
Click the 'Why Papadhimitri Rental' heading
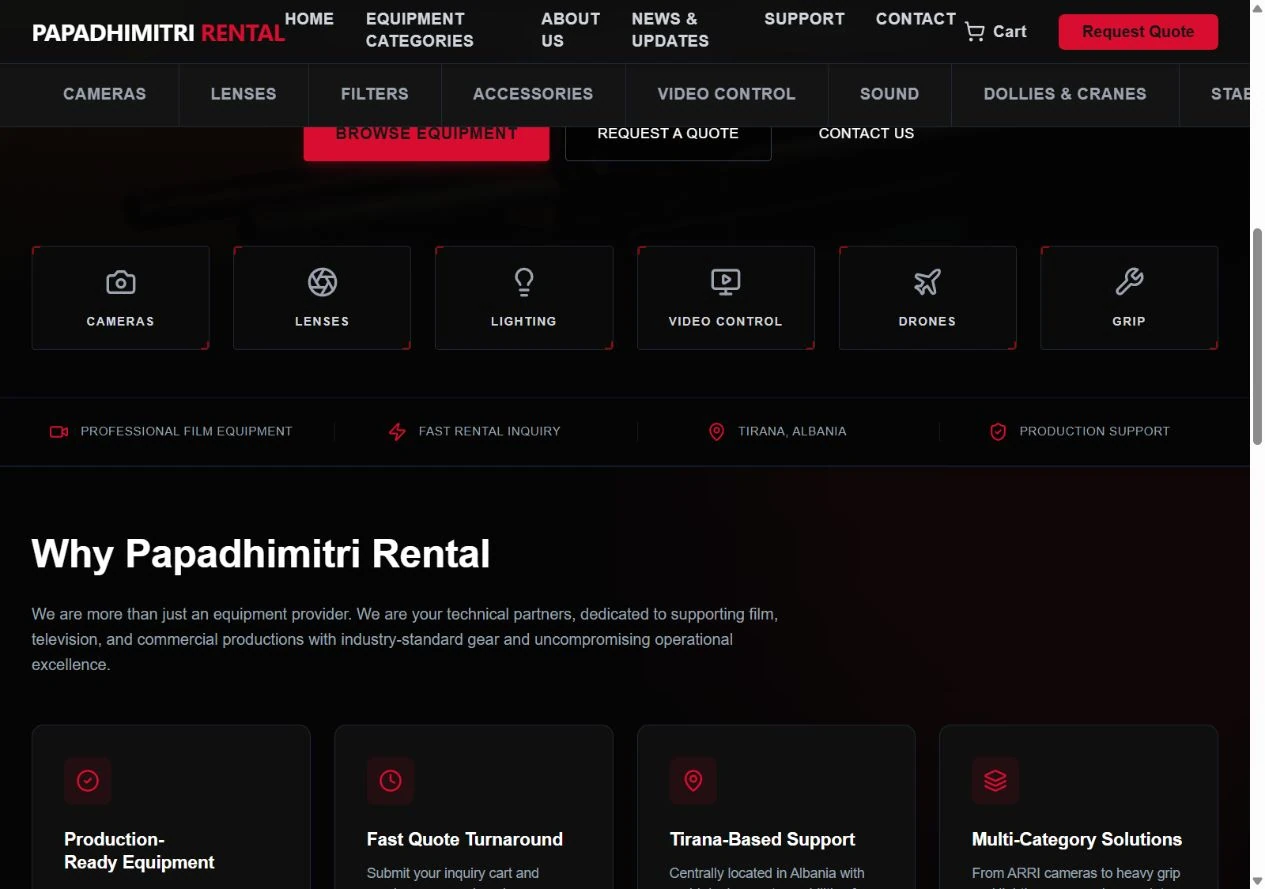click(261, 554)
